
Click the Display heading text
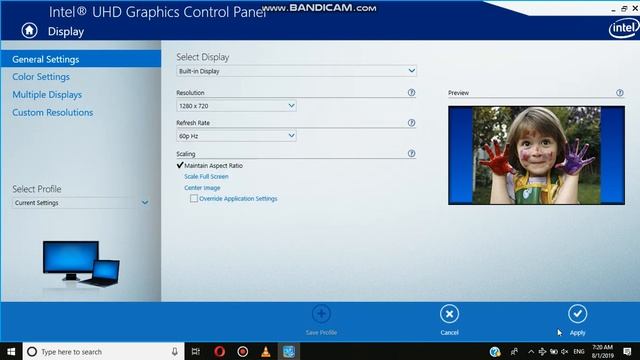[66, 31]
